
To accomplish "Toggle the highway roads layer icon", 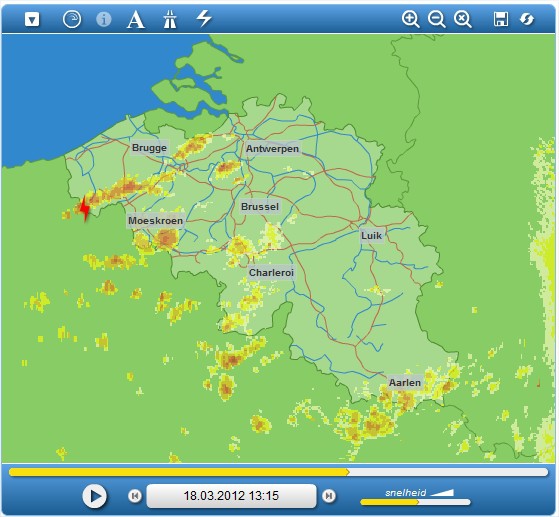I will (x=170, y=19).
